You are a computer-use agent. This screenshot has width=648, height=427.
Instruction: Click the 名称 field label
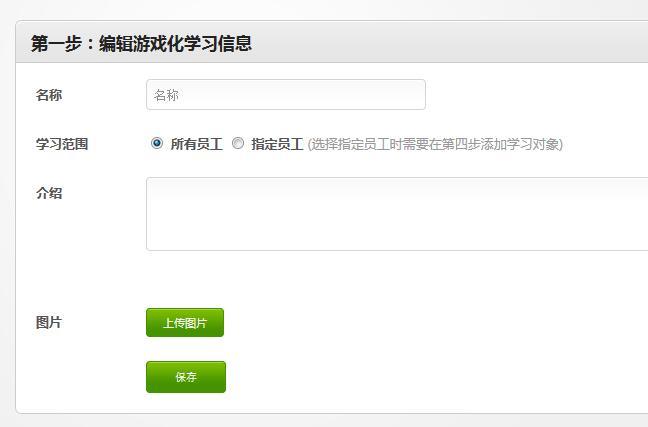(49, 95)
